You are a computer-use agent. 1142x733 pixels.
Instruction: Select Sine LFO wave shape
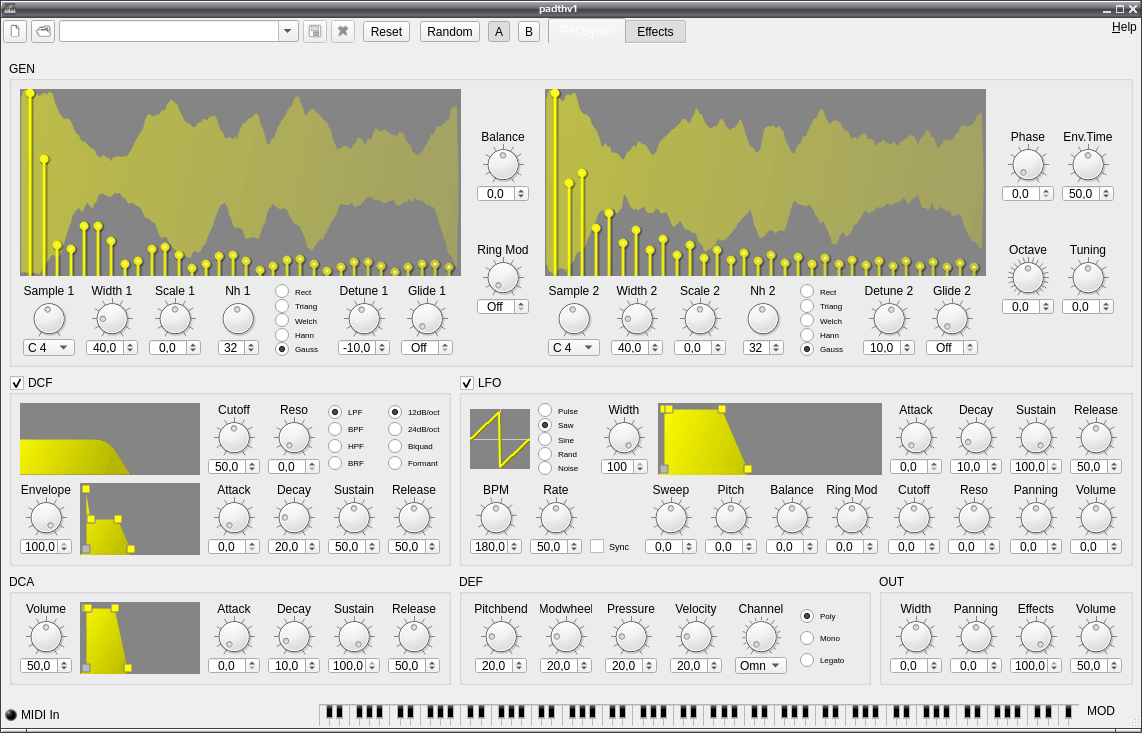tap(545, 439)
